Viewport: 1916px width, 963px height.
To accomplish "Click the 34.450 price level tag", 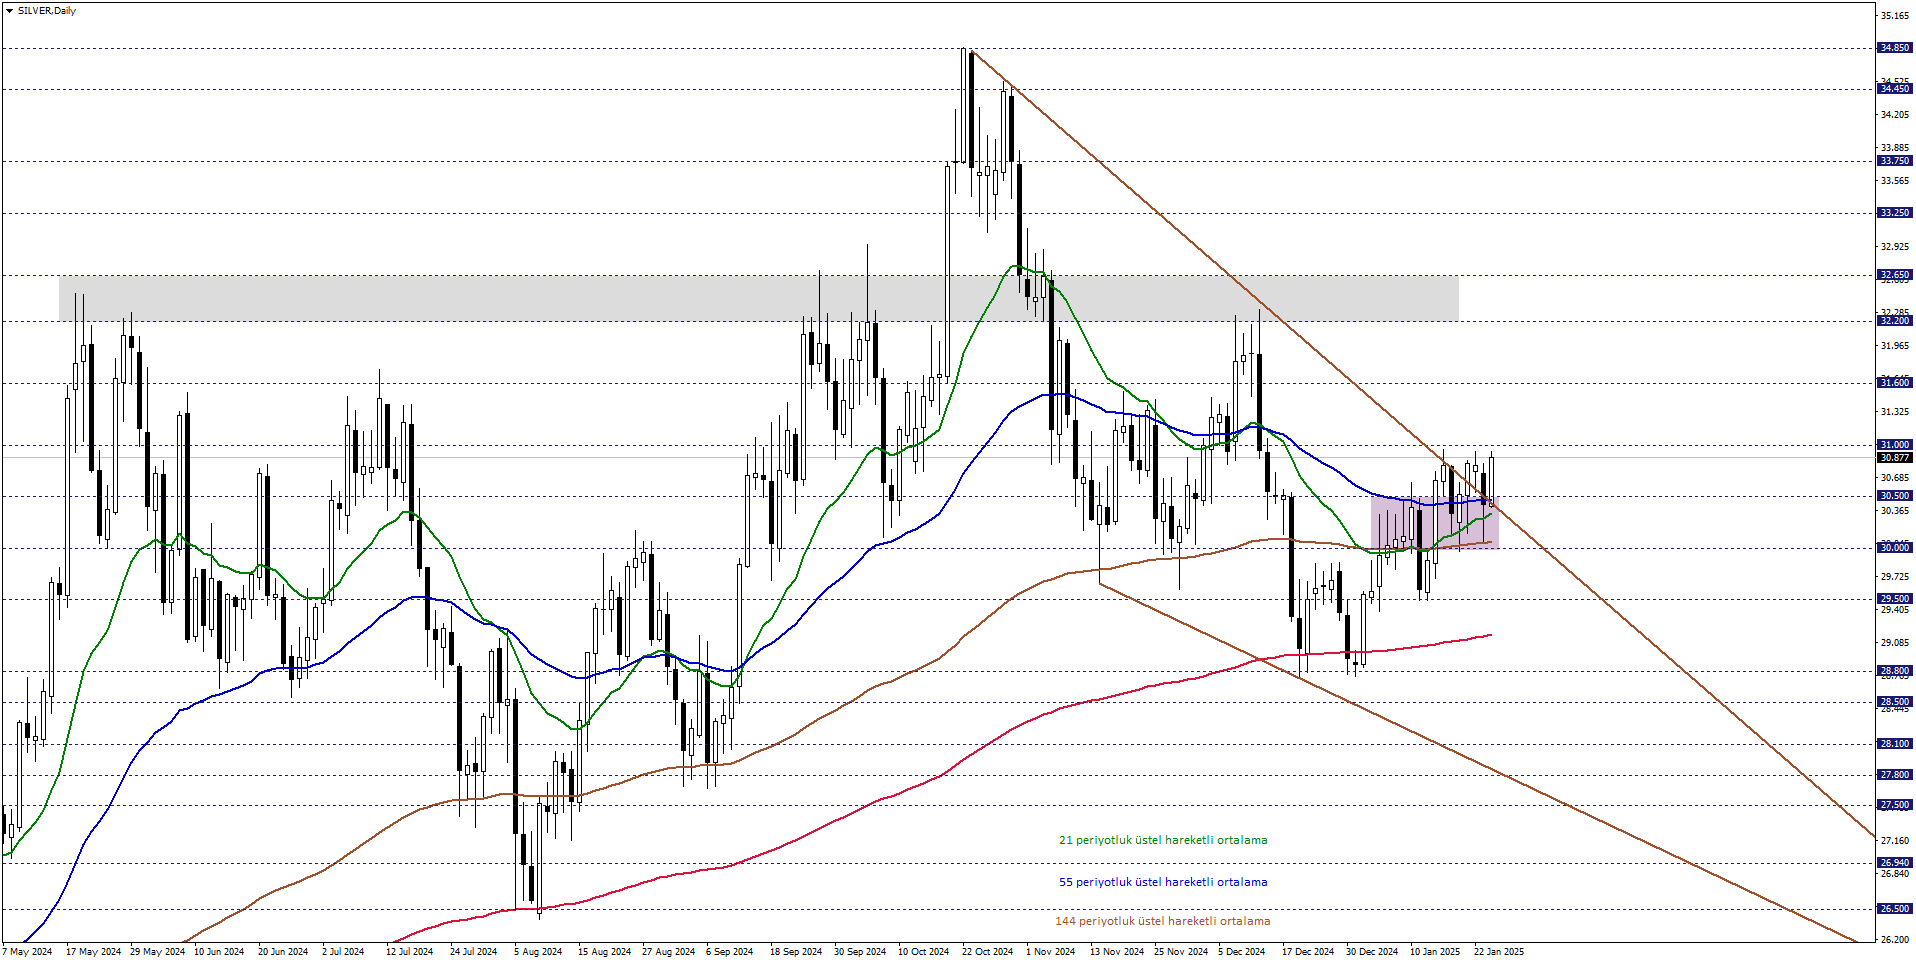I will point(1895,89).
